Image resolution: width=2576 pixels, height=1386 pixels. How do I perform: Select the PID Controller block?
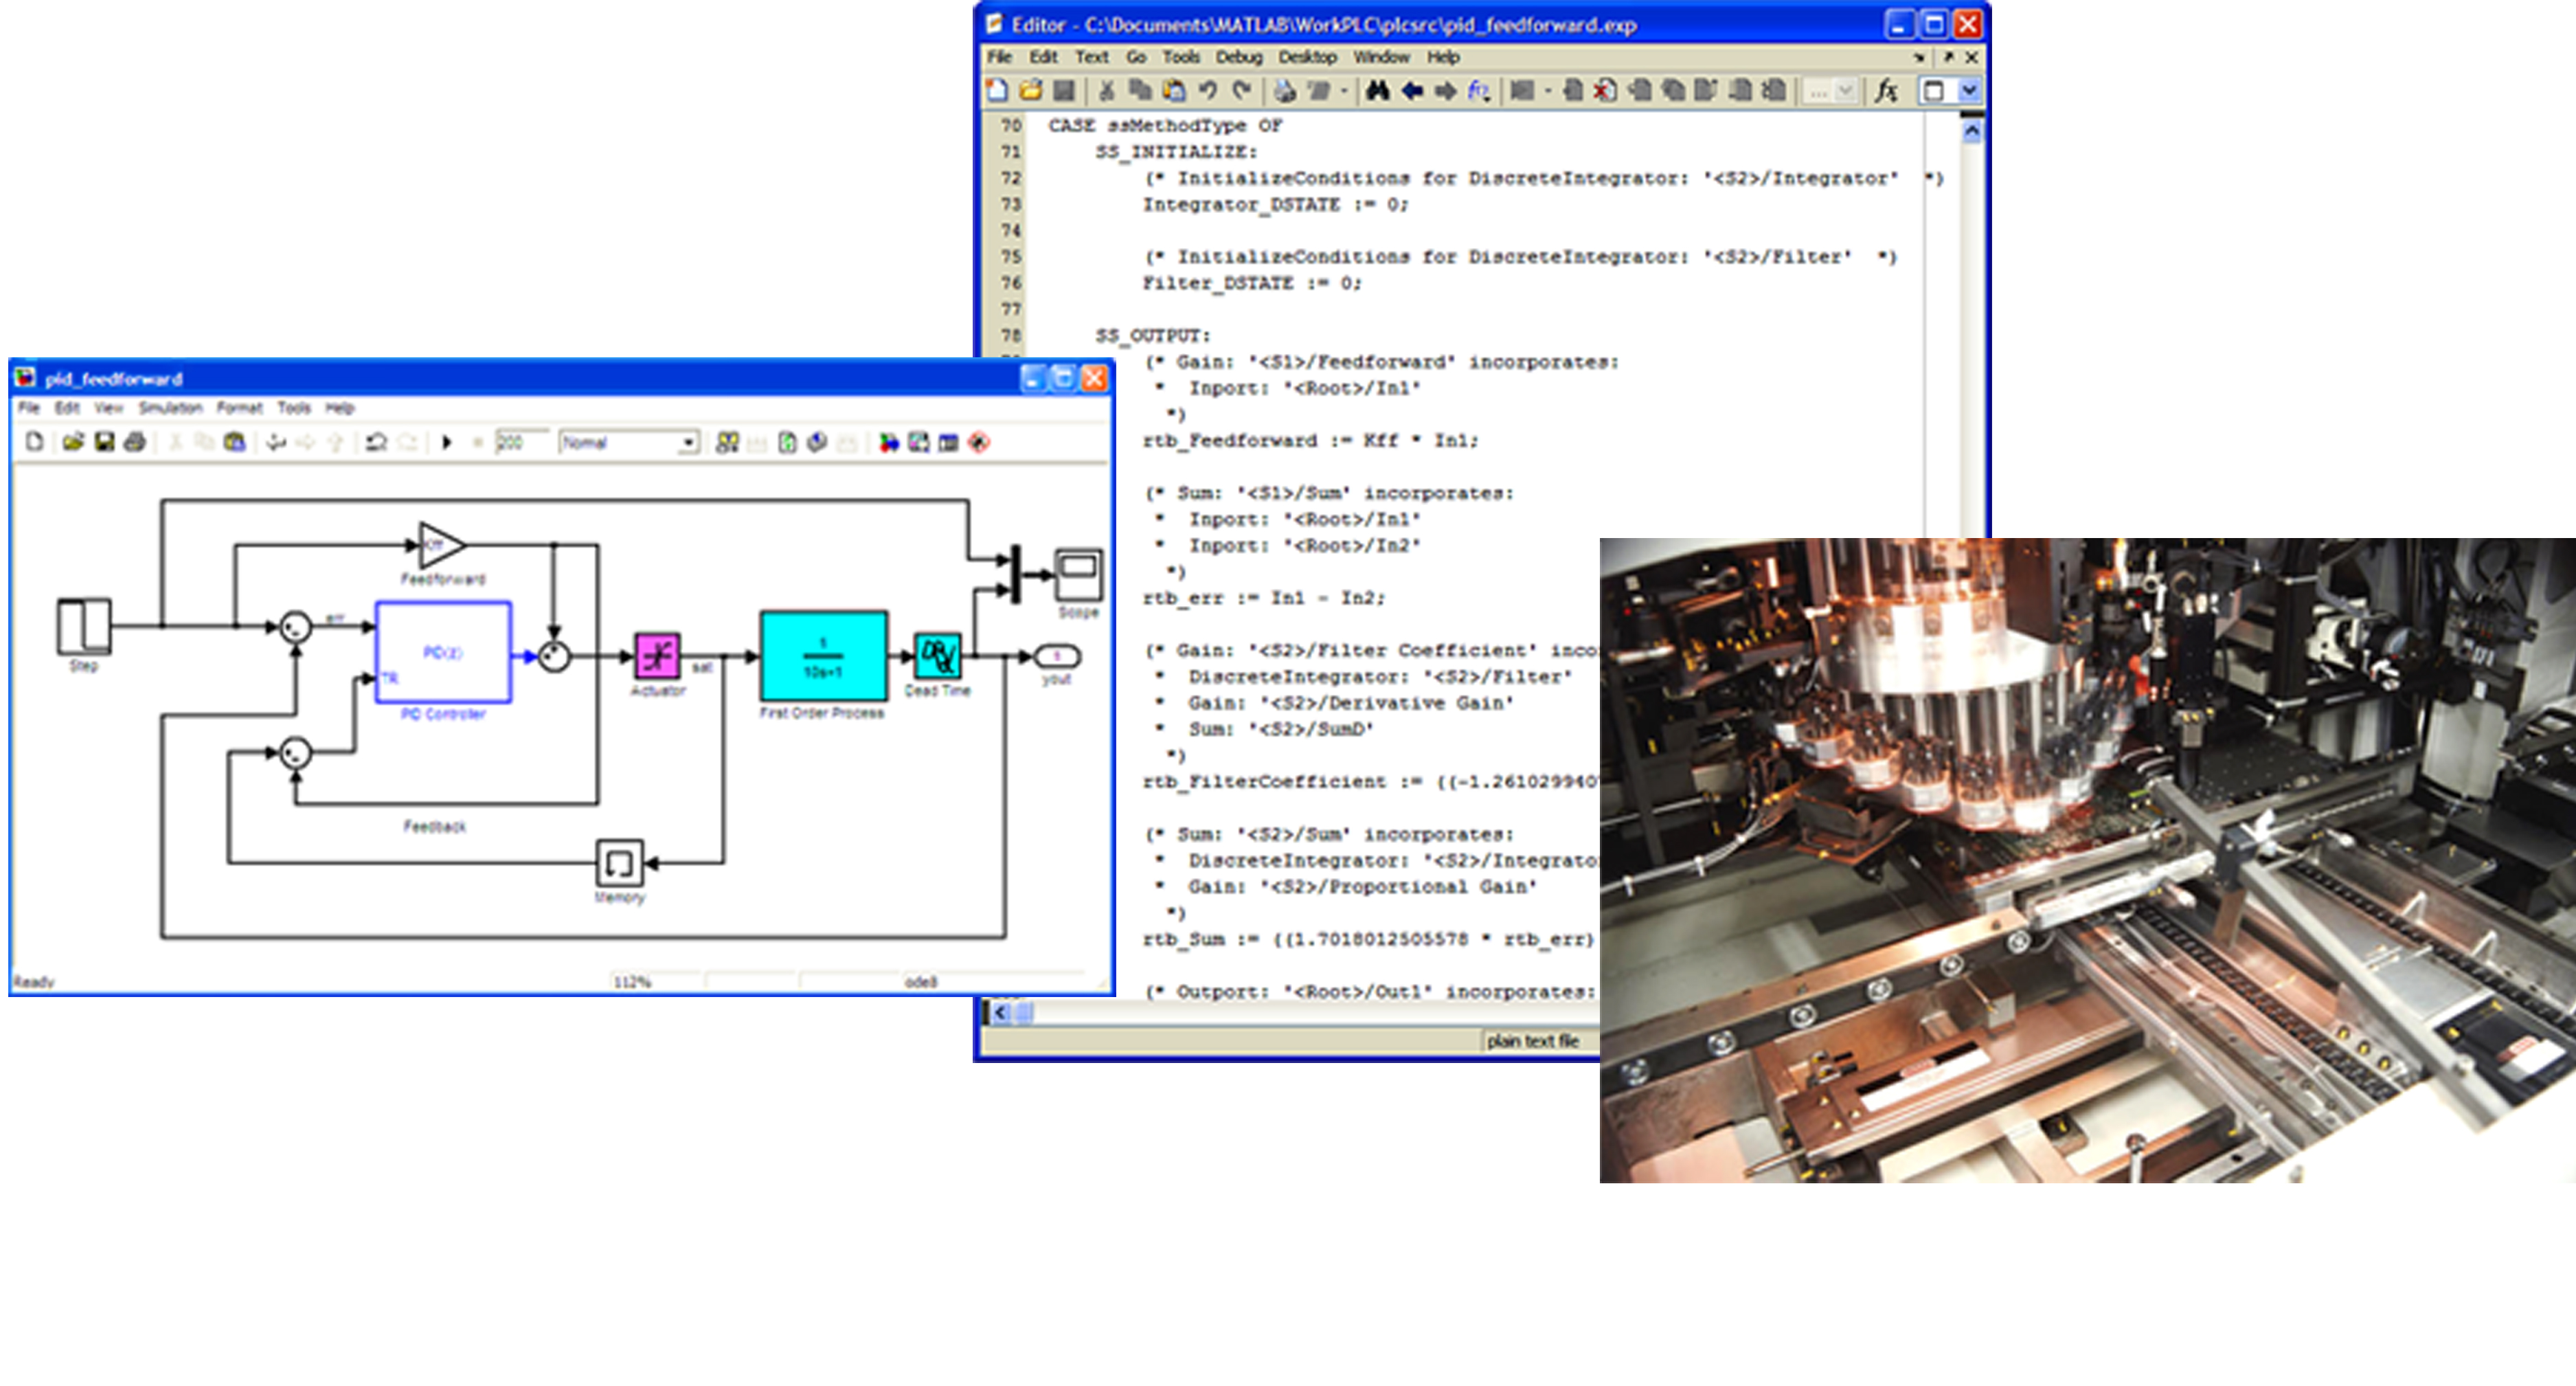[x=443, y=653]
